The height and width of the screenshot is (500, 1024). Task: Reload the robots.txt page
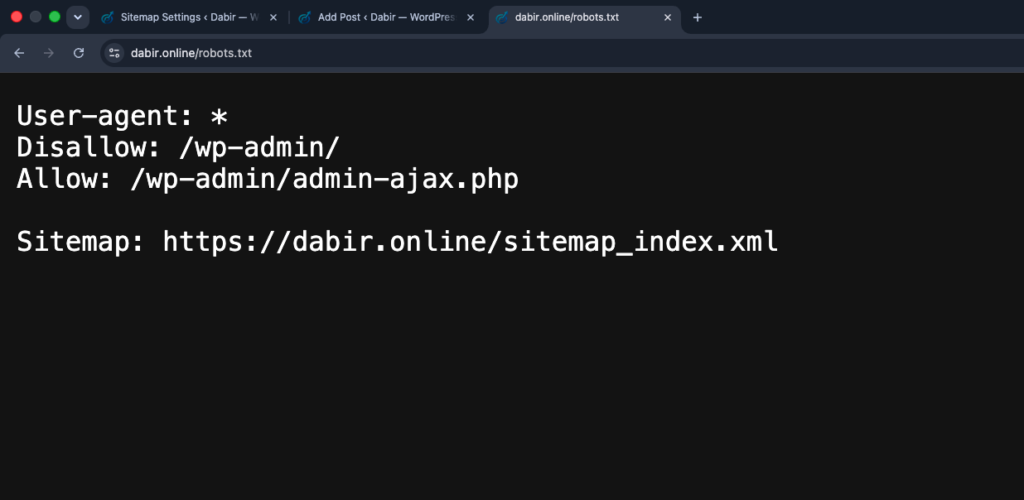pyautogui.click(x=78, y=53)
